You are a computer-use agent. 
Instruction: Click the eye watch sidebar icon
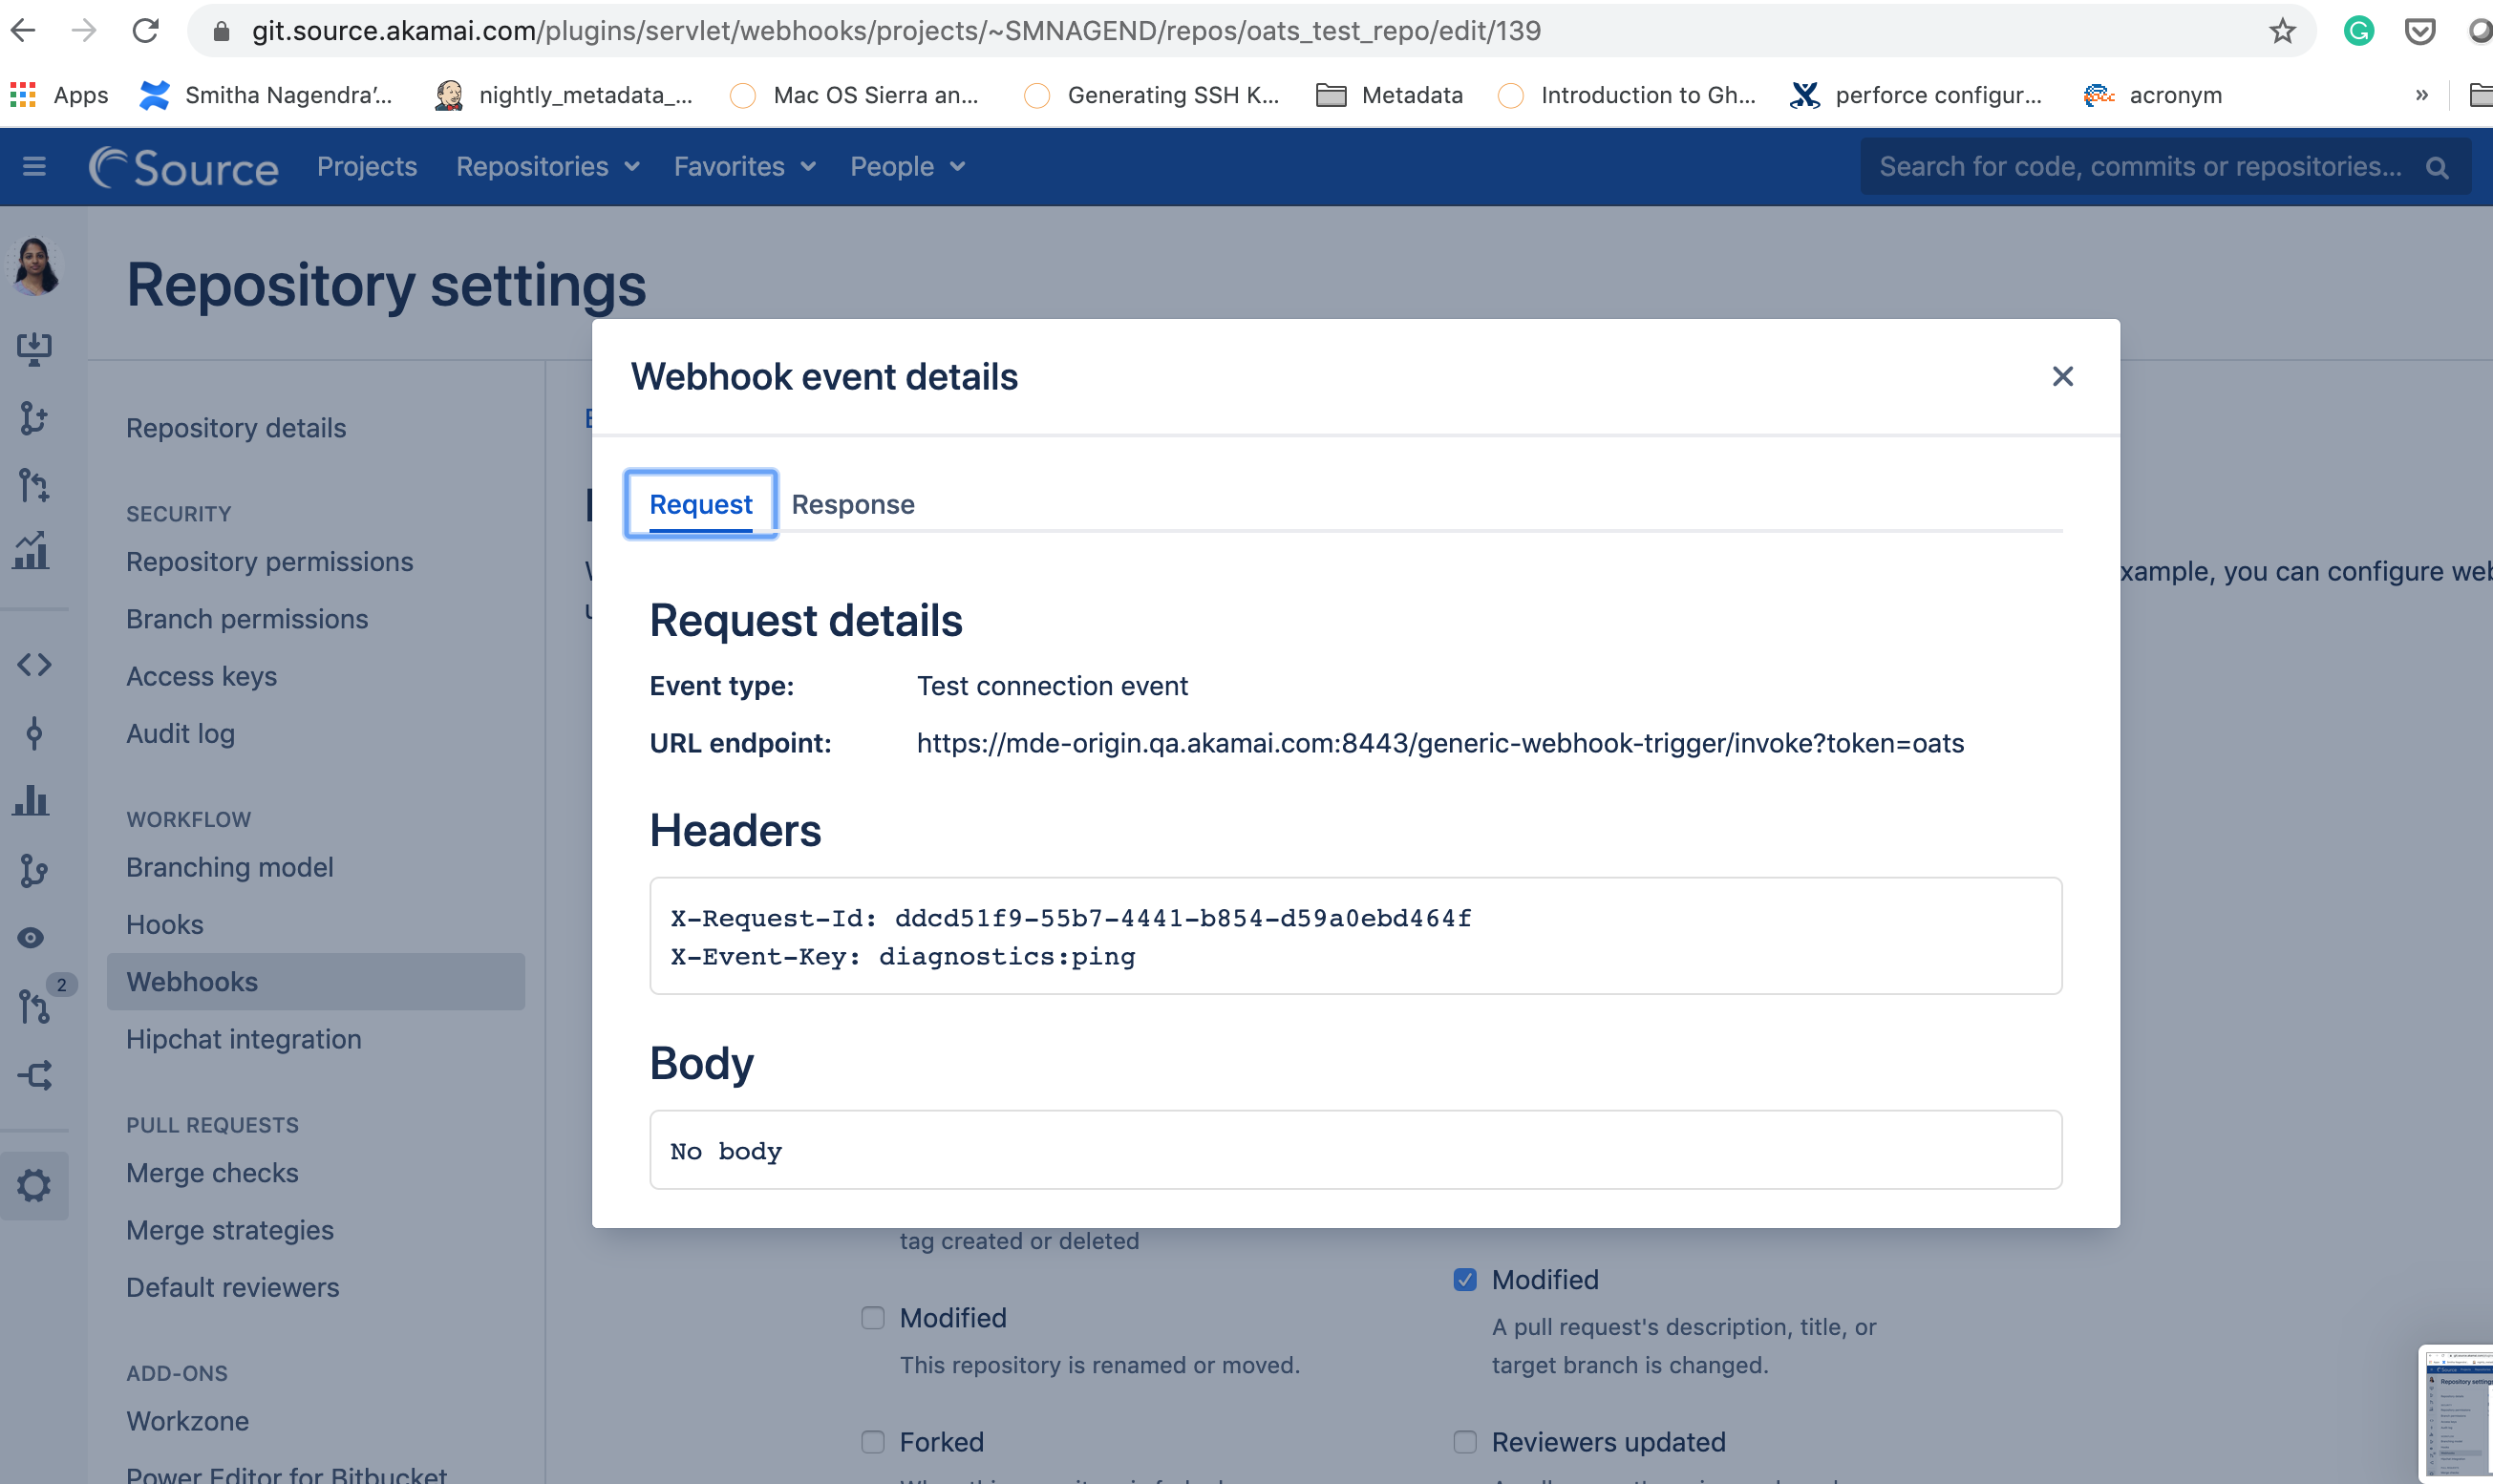pyautogui.click(x=31, y=937)
